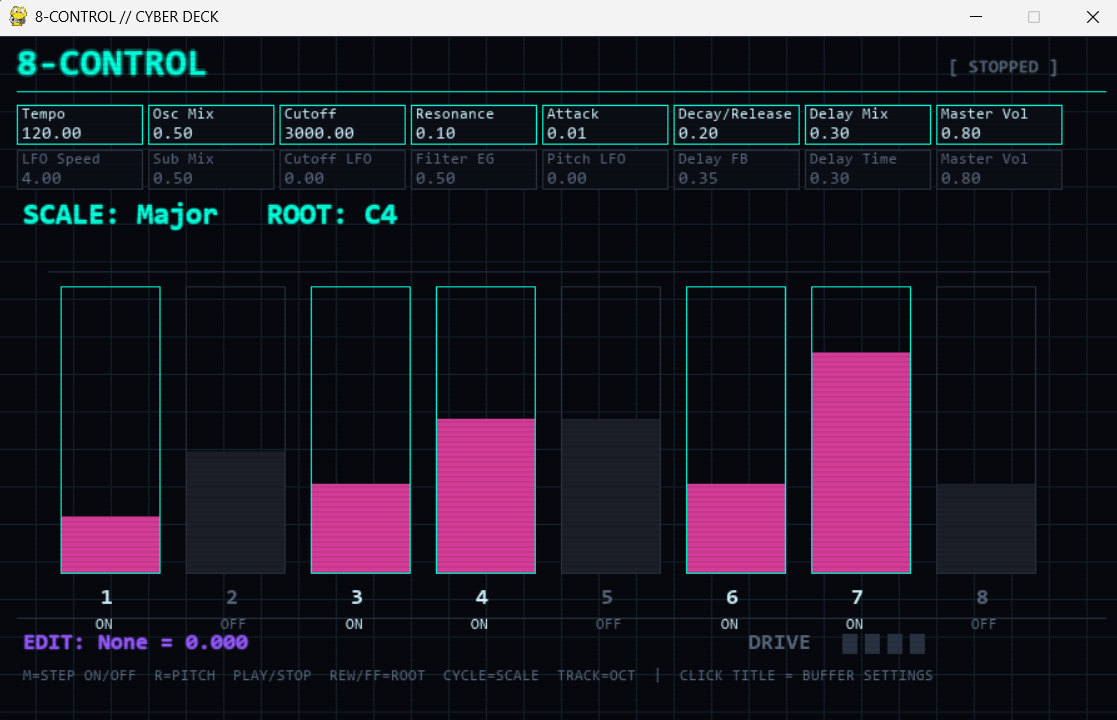Select the Delay Mix parameter box
Viewport: 1117px width, 720px height.
pos(868,125)
